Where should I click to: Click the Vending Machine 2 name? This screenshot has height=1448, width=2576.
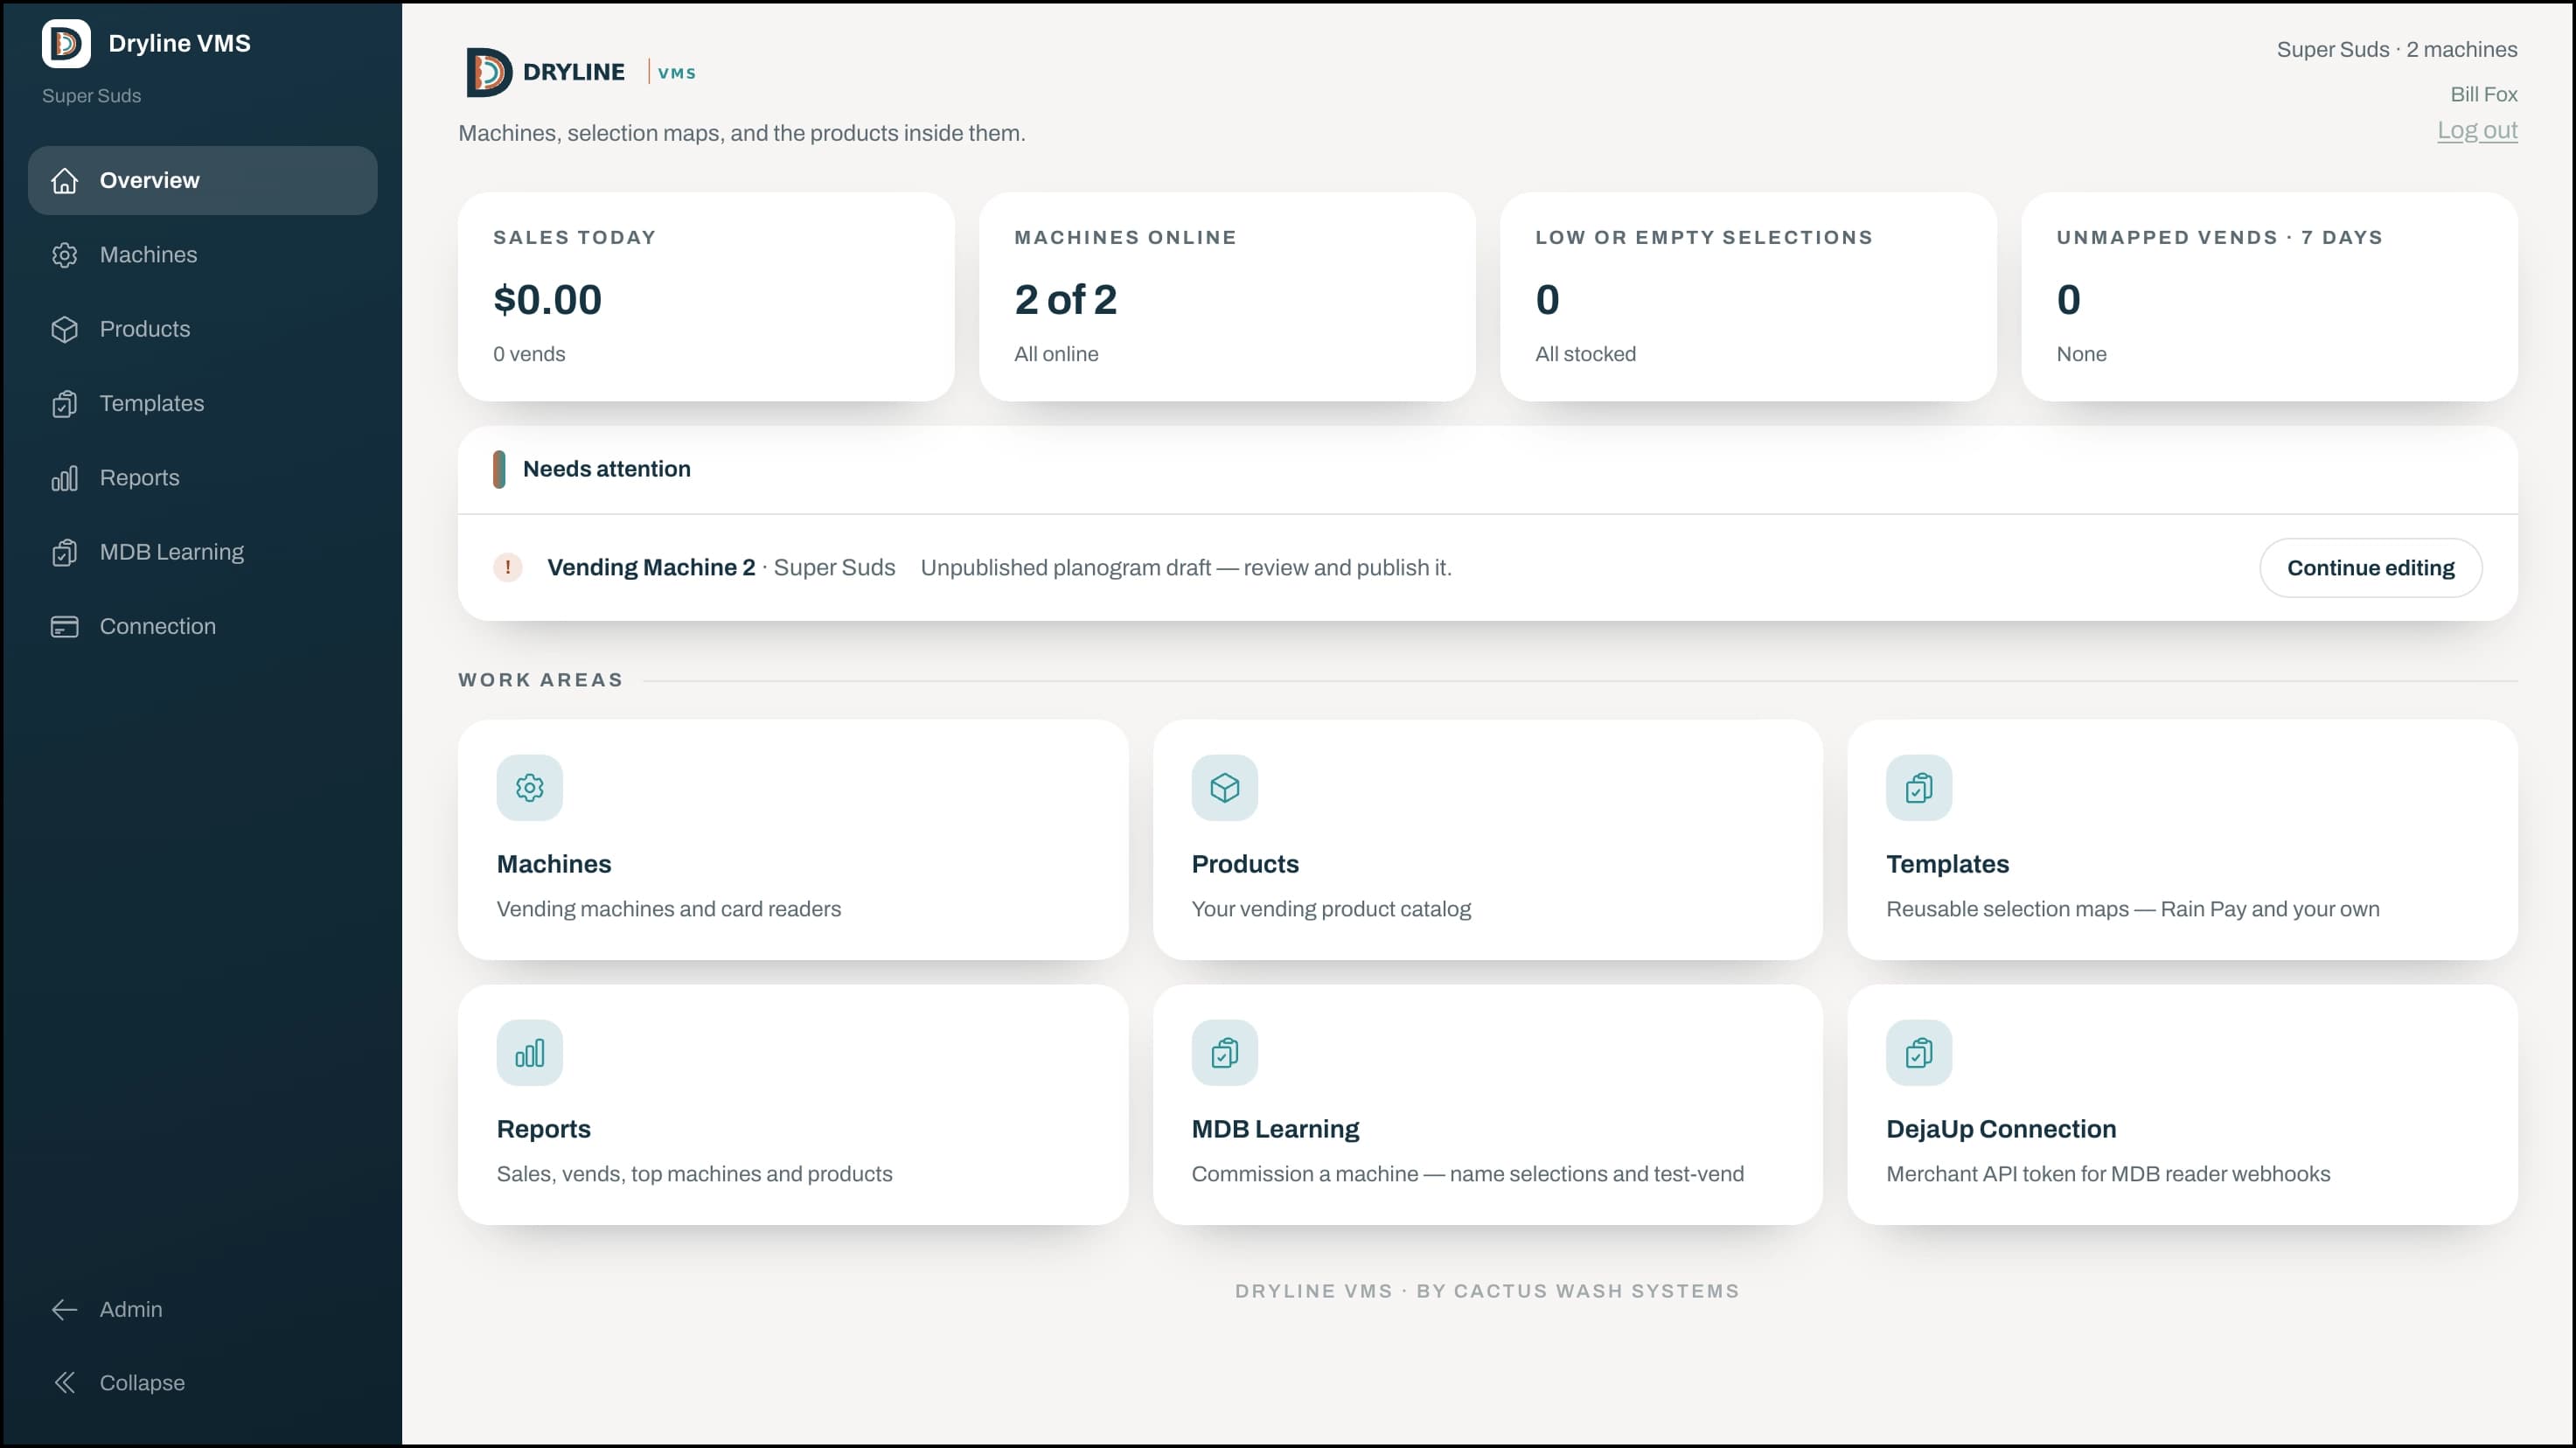[x=651, y=568]
